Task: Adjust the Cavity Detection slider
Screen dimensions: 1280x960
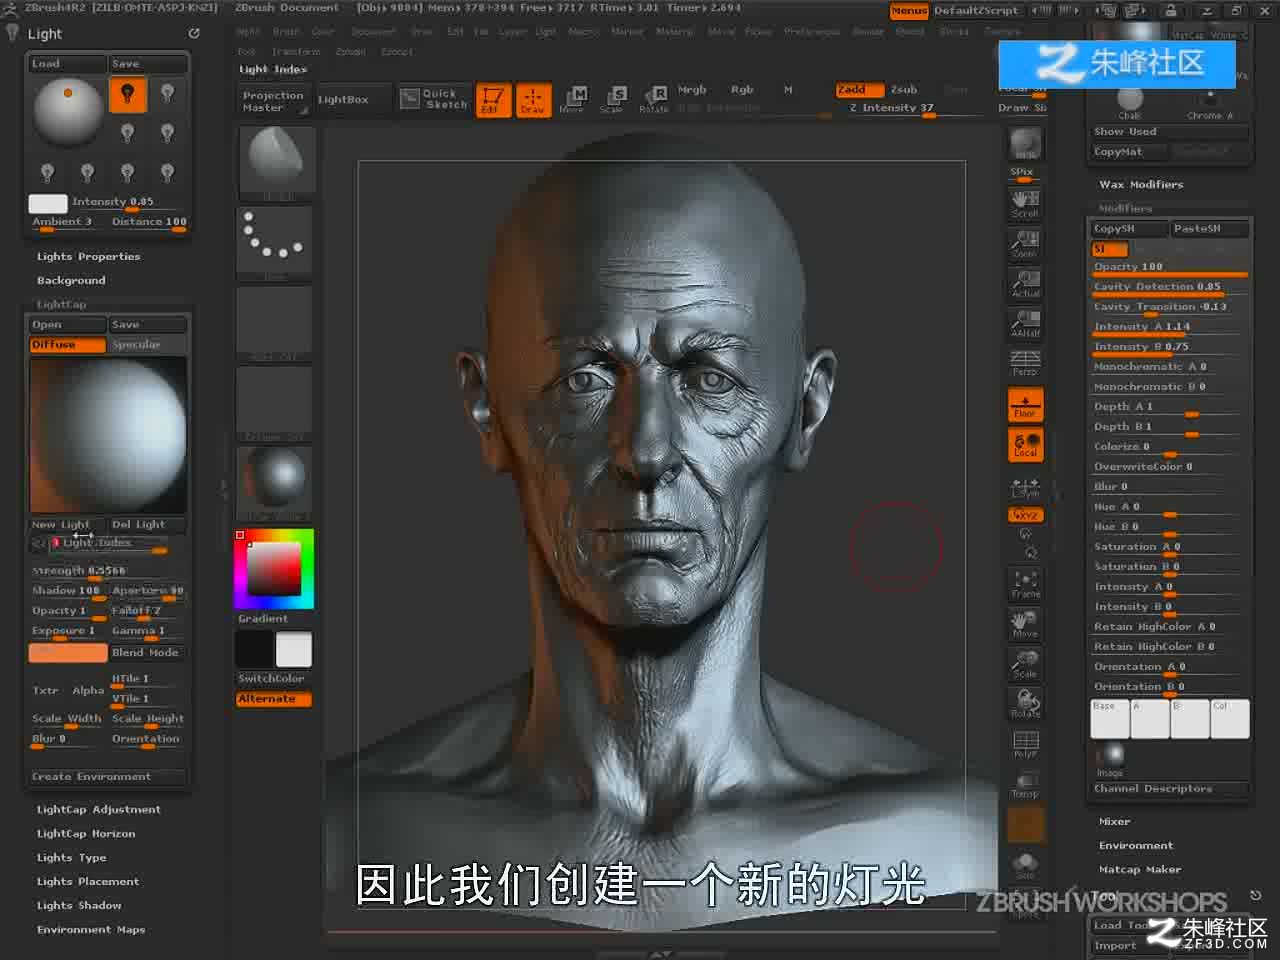Action: [1170, 287]
